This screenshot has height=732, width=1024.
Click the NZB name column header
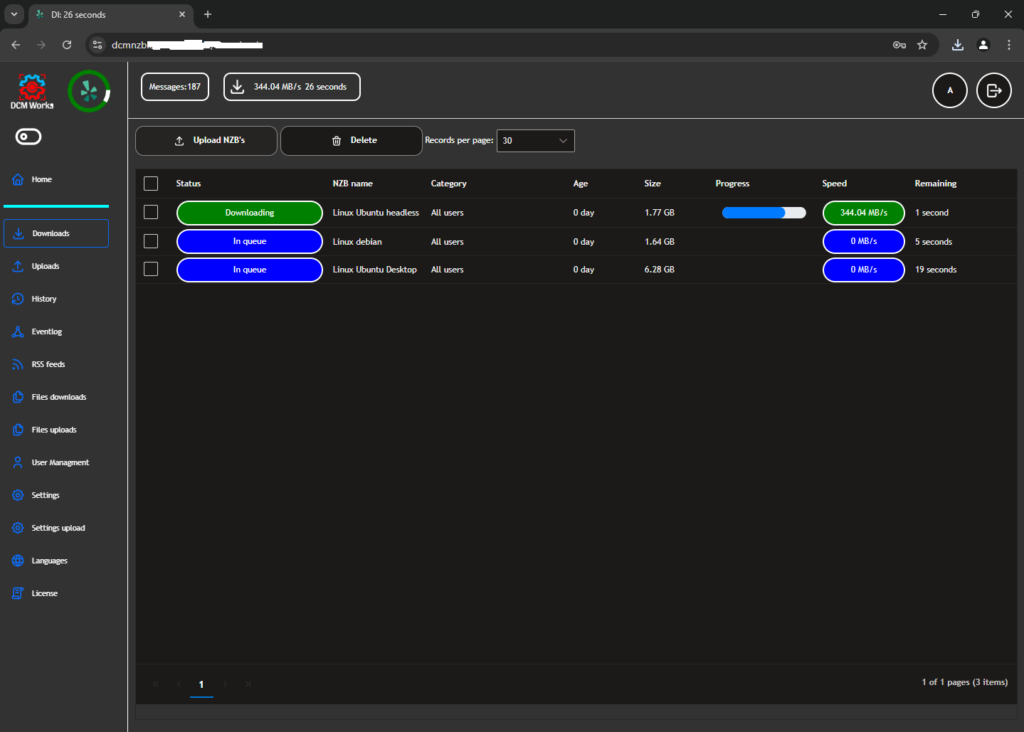(x=353, y=183)
